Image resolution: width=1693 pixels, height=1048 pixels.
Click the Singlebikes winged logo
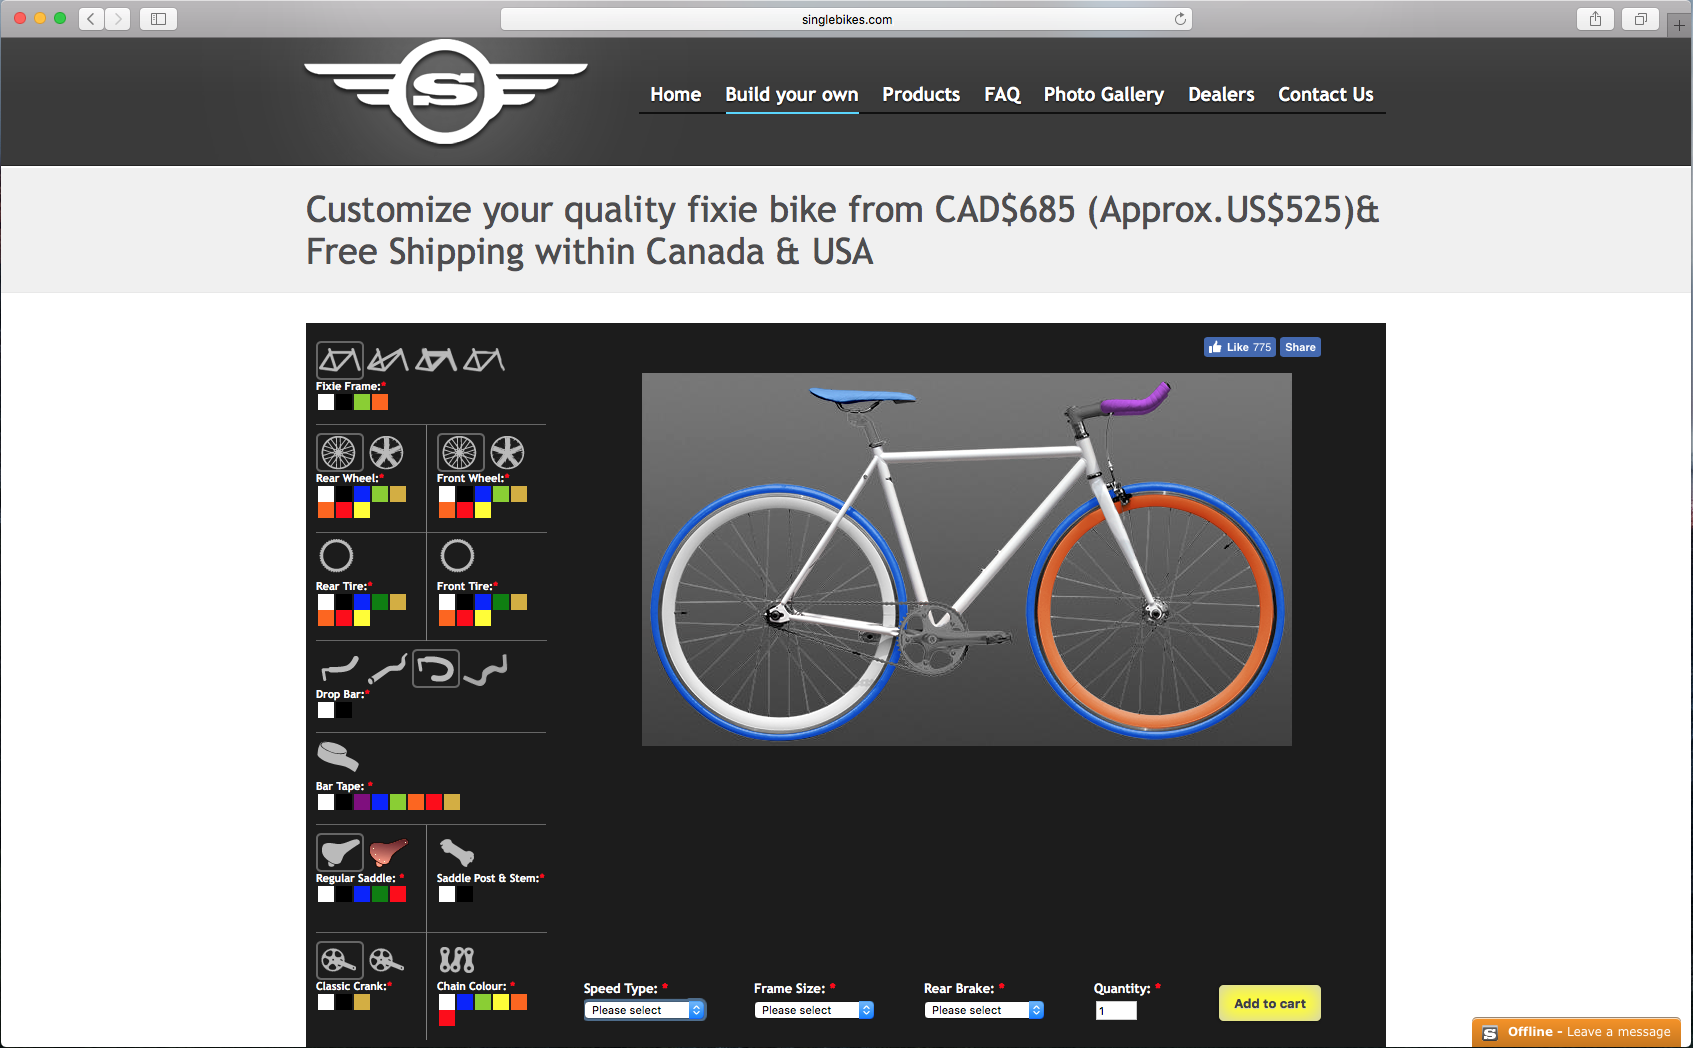(445, 92)
